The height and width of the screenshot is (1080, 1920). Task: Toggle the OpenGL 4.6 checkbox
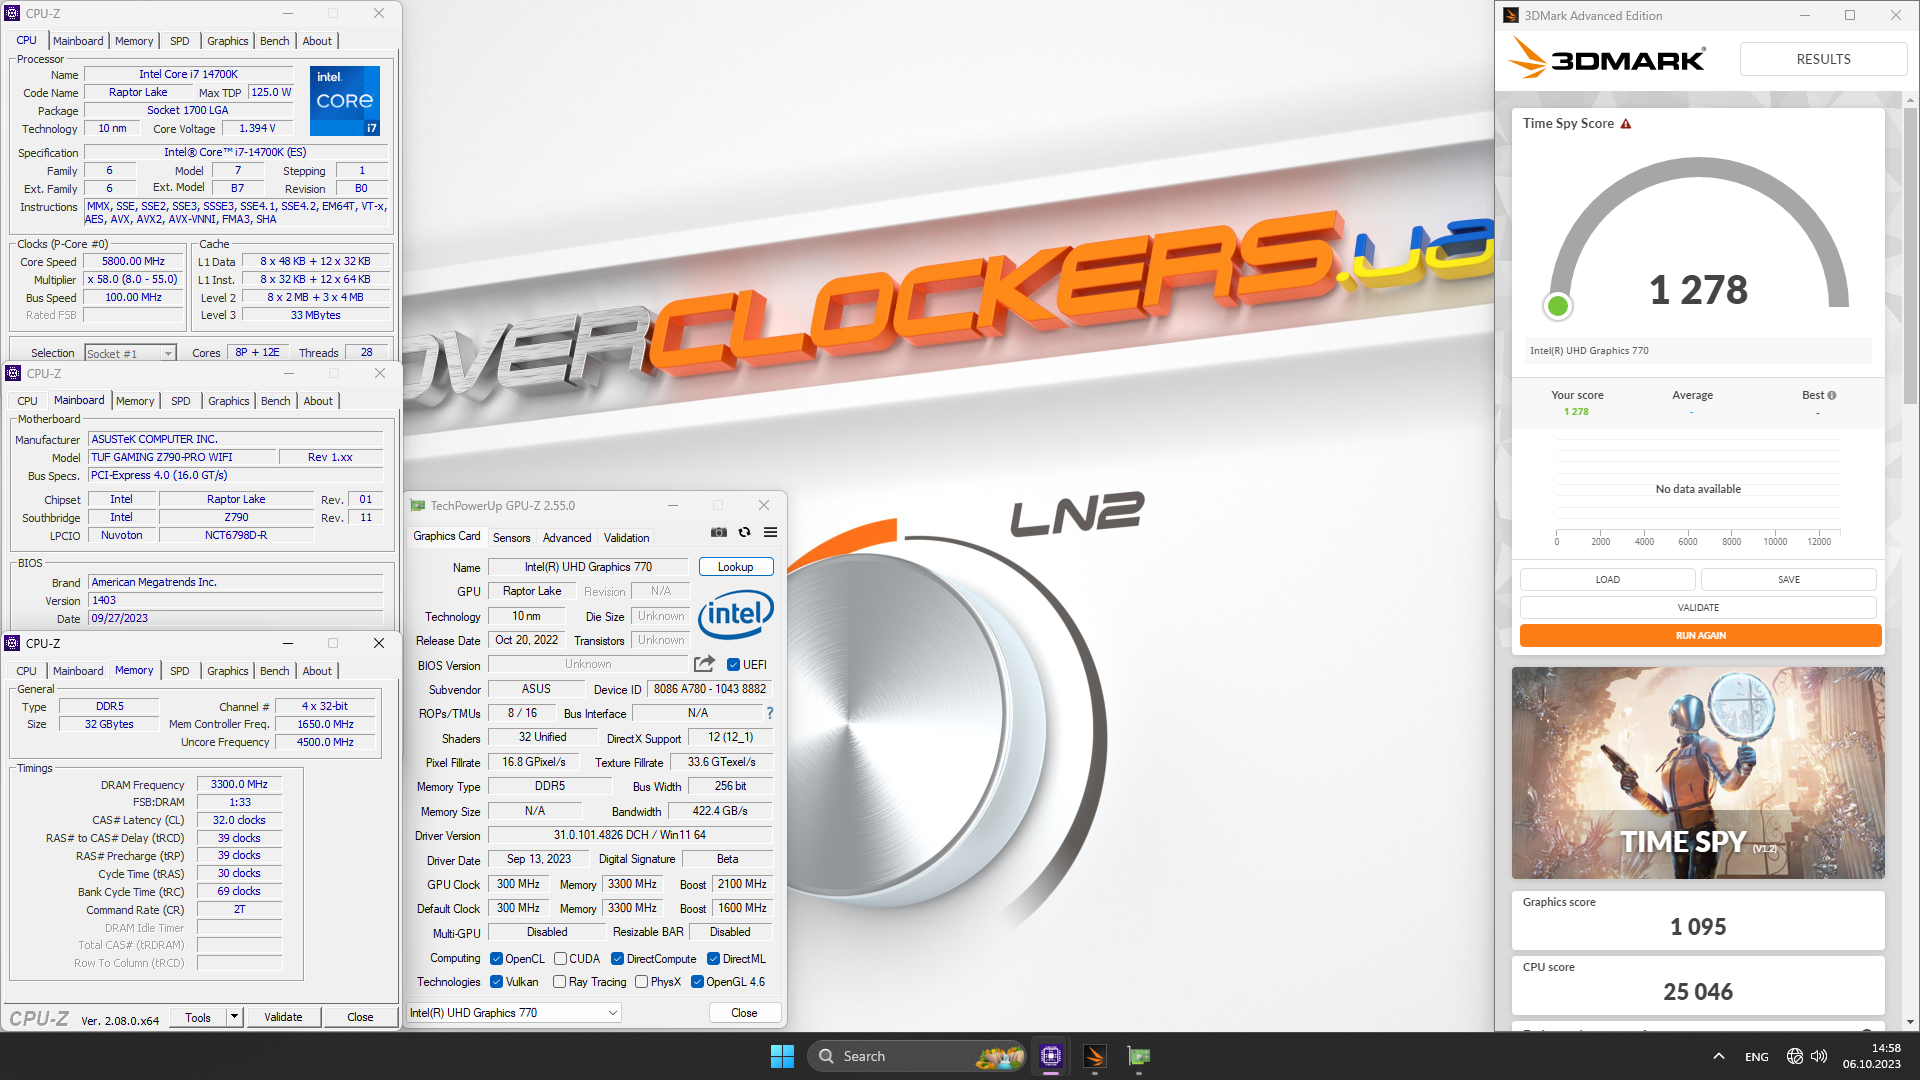[x=697, y=982]
